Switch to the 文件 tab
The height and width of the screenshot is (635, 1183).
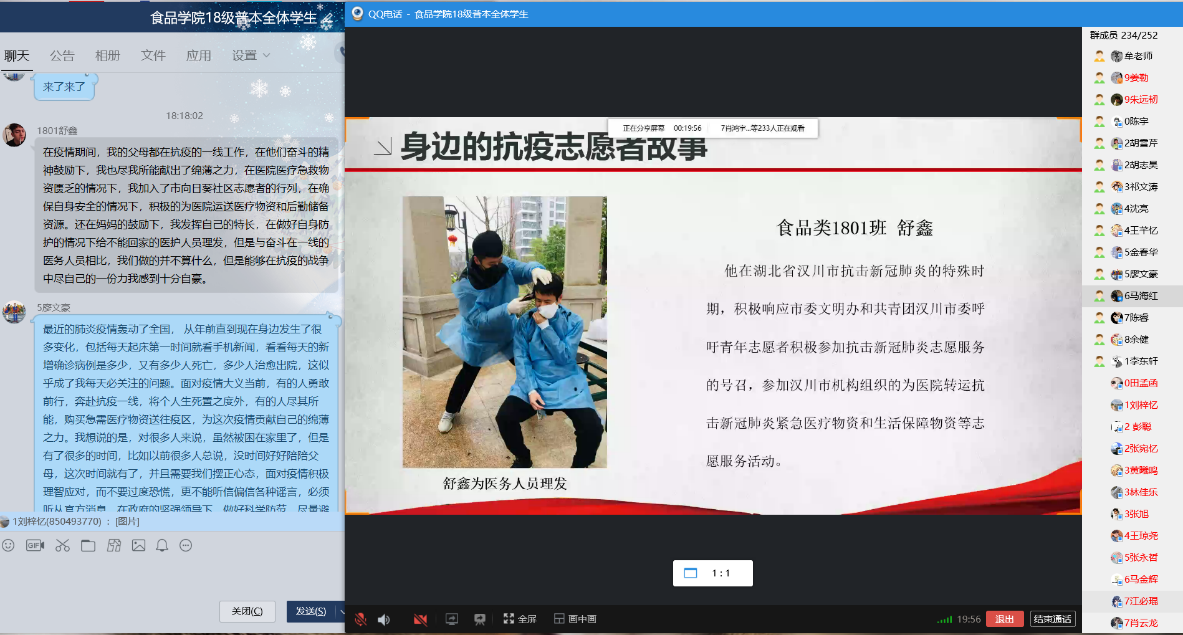pyautogui.click(x=153, y=56)
